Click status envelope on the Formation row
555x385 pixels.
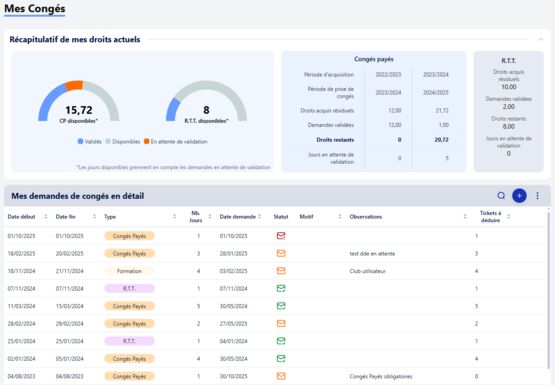click(x=281, y=271)
